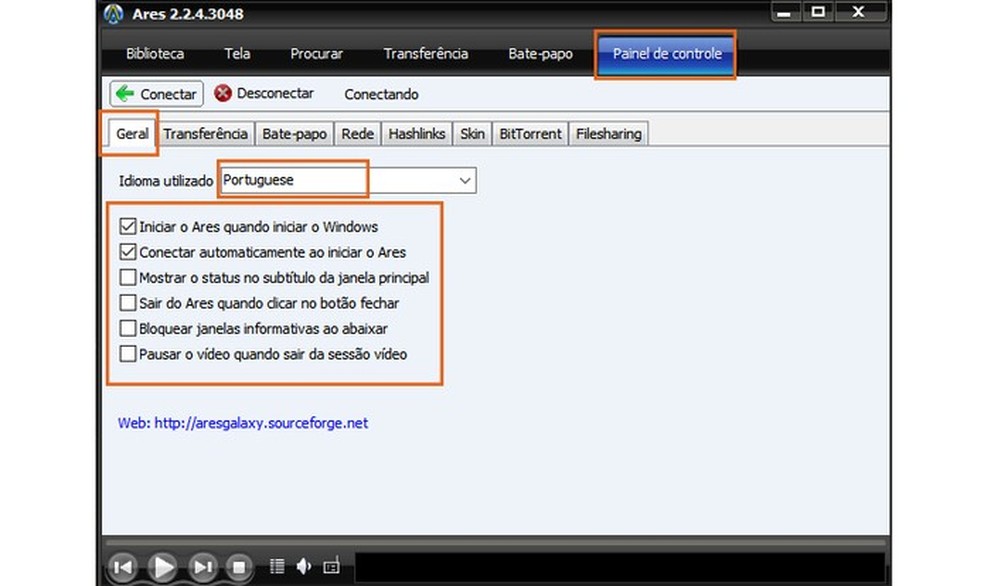The height and width of the screenshot is (586, 984).
Task: Check Pausar o vídeo quando sair da sessão
Action: point(128,354)
